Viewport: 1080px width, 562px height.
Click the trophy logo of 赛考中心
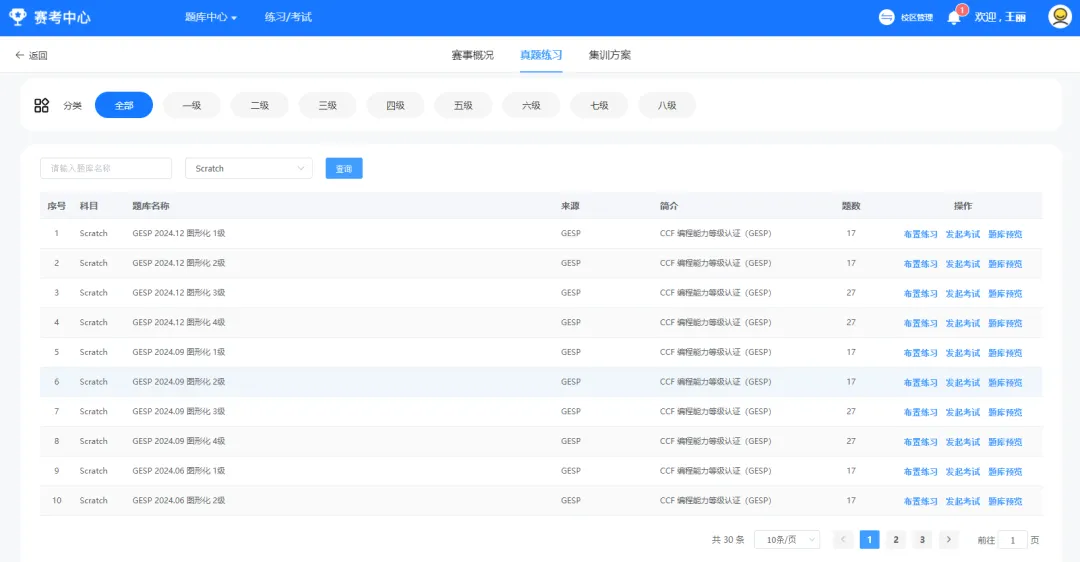click(18, 17)
